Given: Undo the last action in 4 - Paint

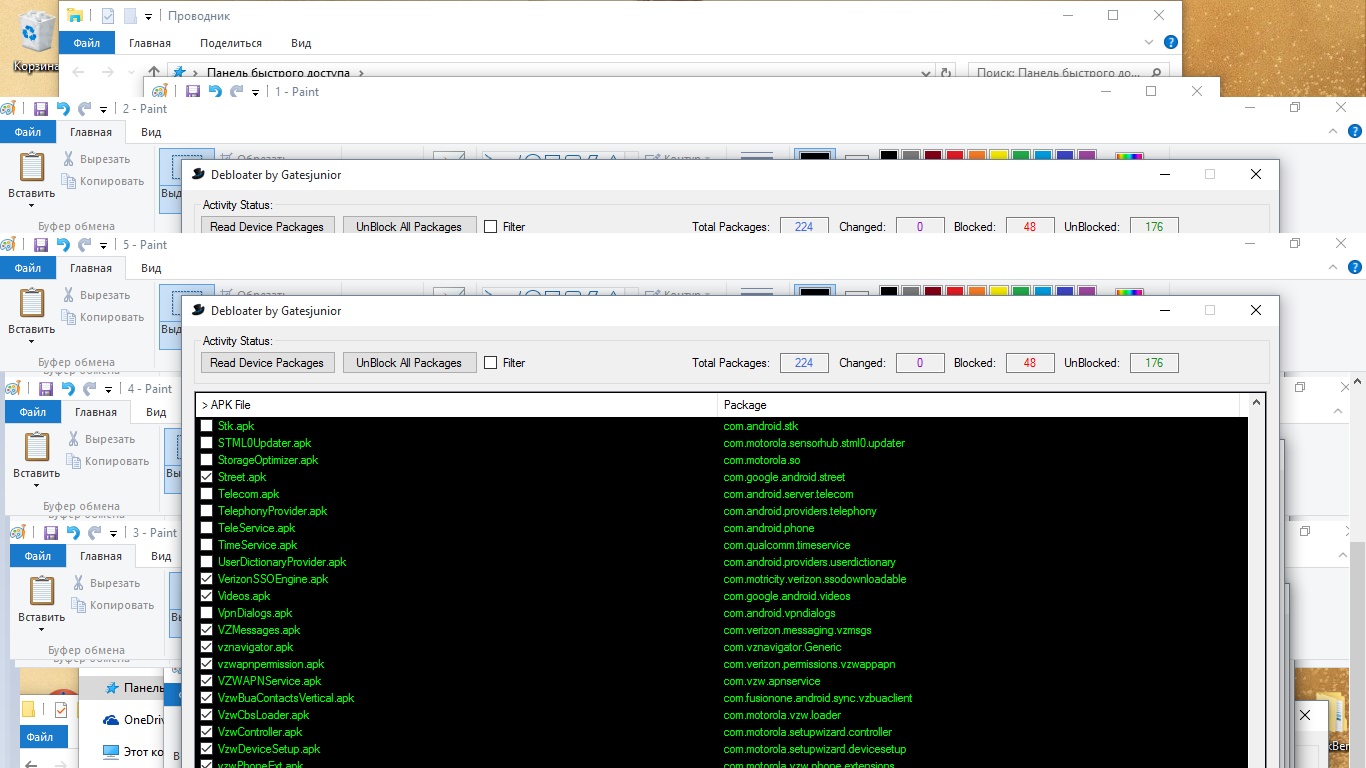Looking at the screenshot, I should tap(69, 388).
